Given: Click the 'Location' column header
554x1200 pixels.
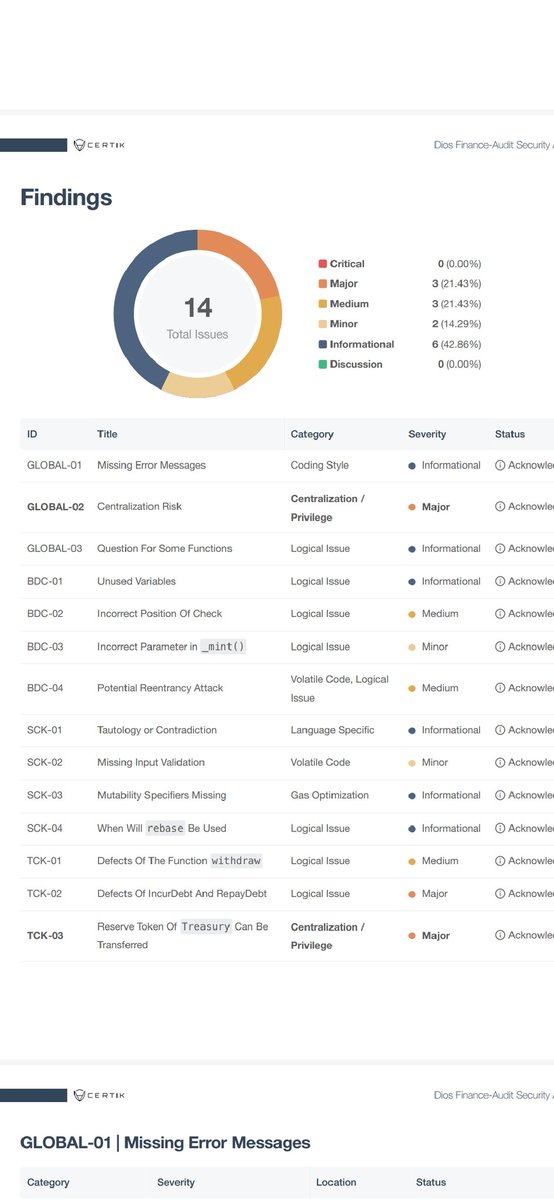Looking at the screenshot, I should 336,1182.
